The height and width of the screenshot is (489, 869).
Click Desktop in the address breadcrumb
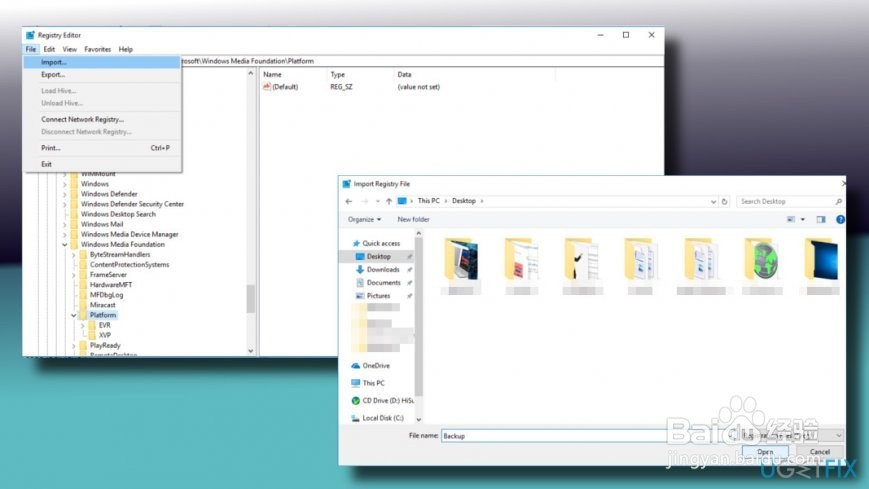[464, 201]
